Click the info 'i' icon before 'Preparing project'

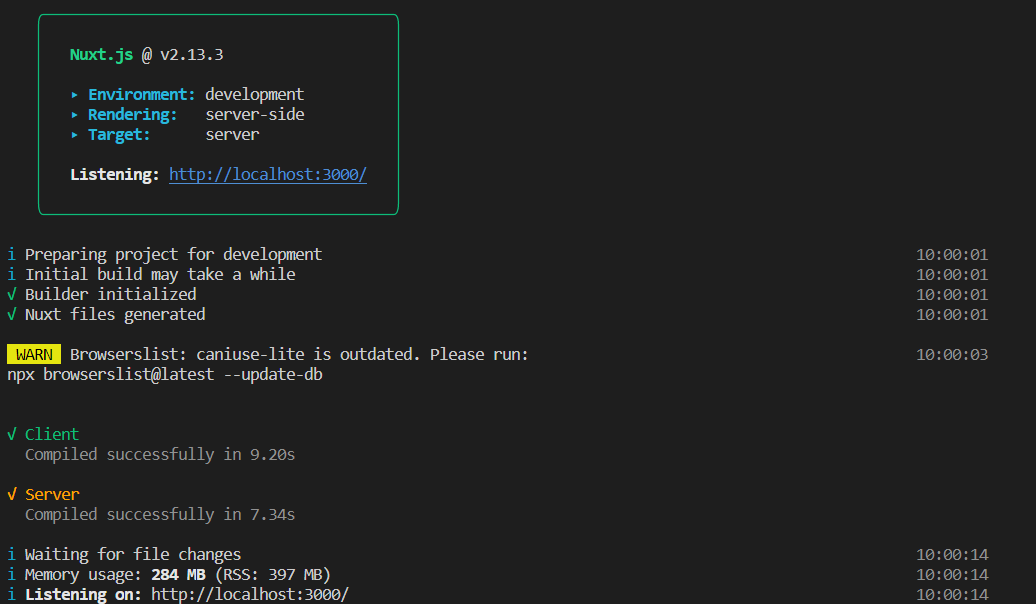11,254
